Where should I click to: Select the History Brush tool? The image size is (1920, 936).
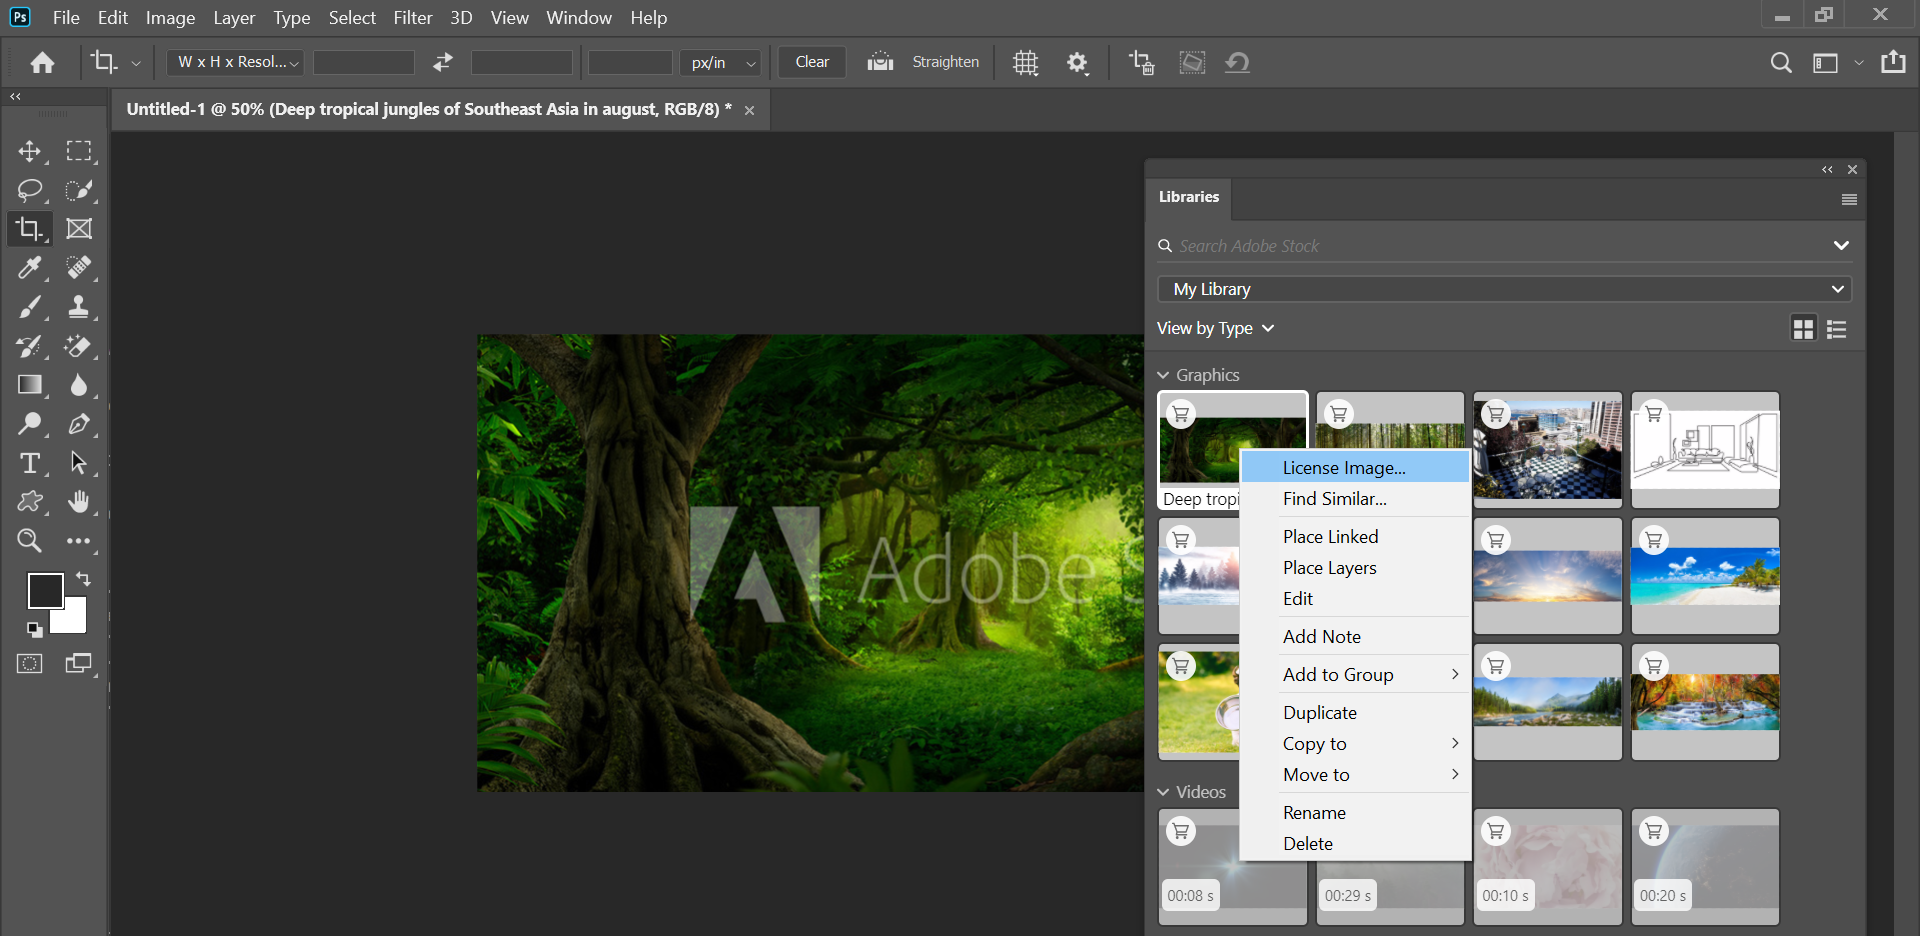30,346
